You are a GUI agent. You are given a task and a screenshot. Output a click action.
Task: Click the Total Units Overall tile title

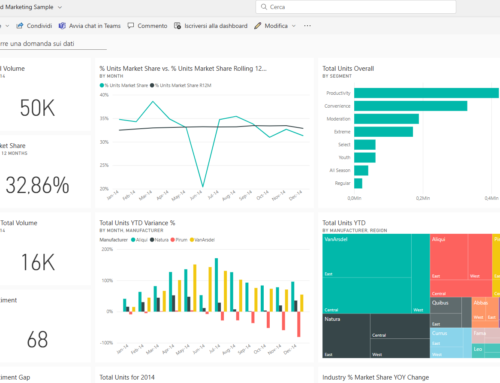[348, 68]
